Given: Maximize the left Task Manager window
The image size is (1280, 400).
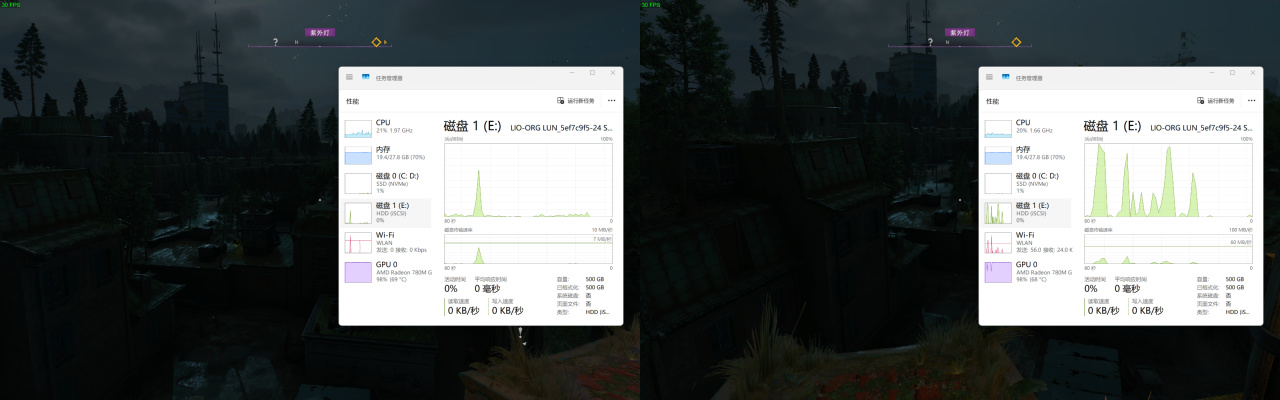Looking at the screenshot, I should pyautogui.click(x=592, y=72).
